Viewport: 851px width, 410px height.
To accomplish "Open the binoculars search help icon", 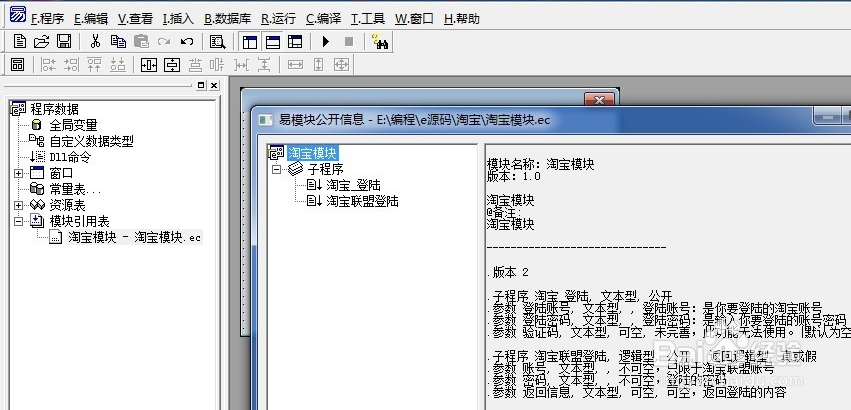I will [380, 41].
